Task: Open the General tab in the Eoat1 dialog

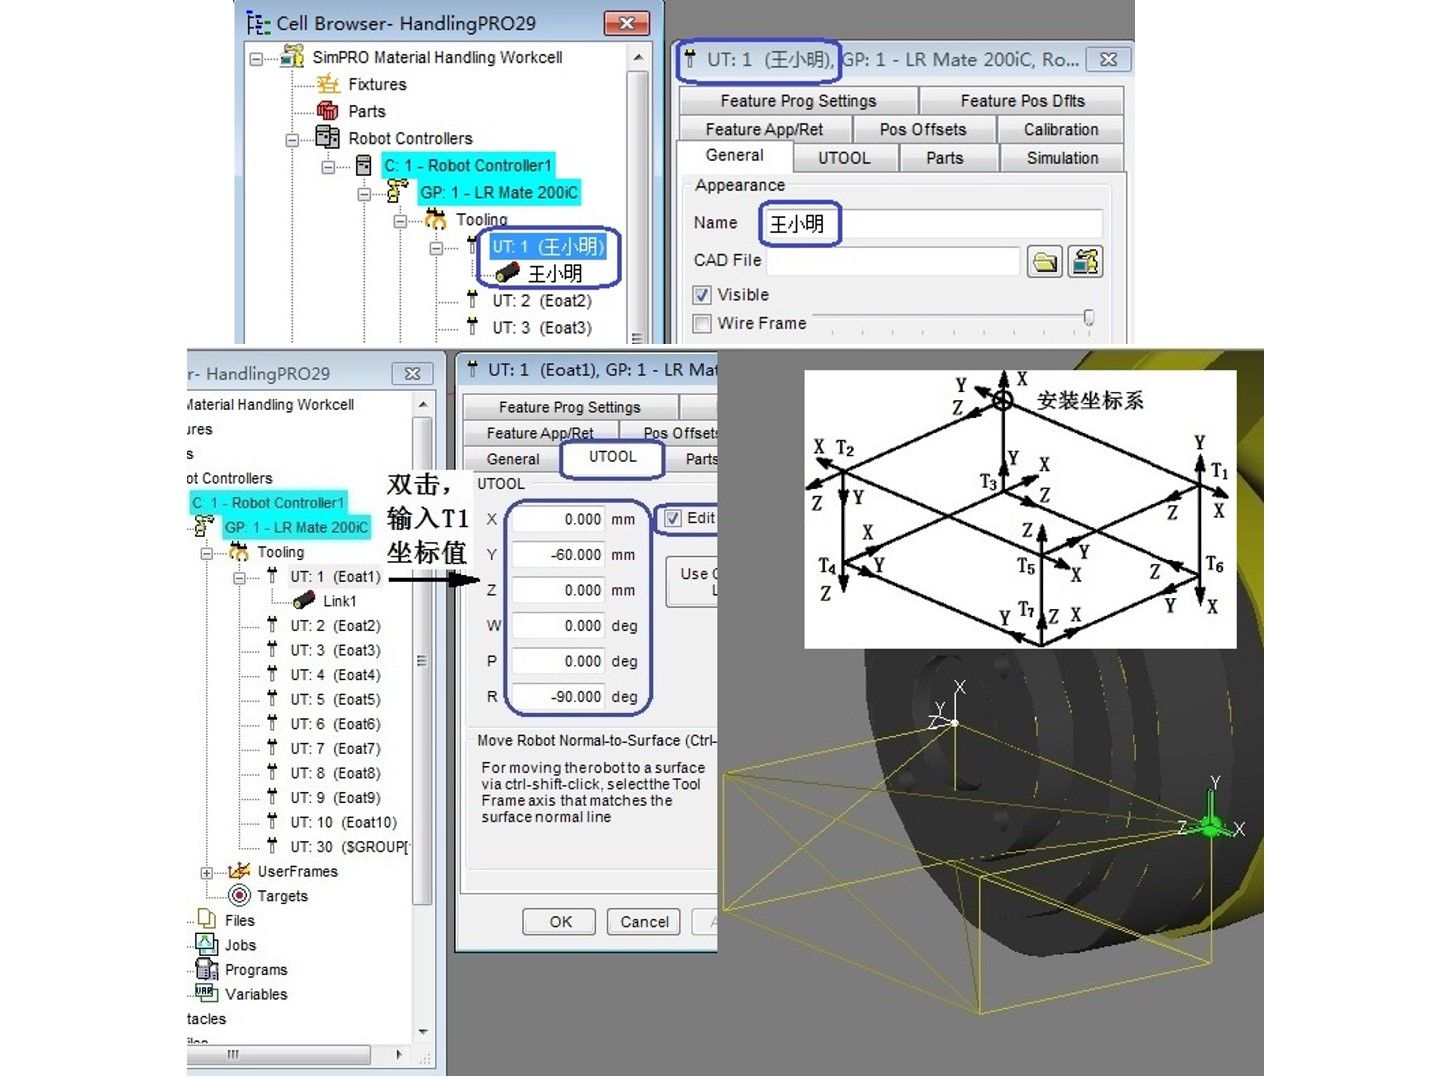Action: click(x=513, y=459)
